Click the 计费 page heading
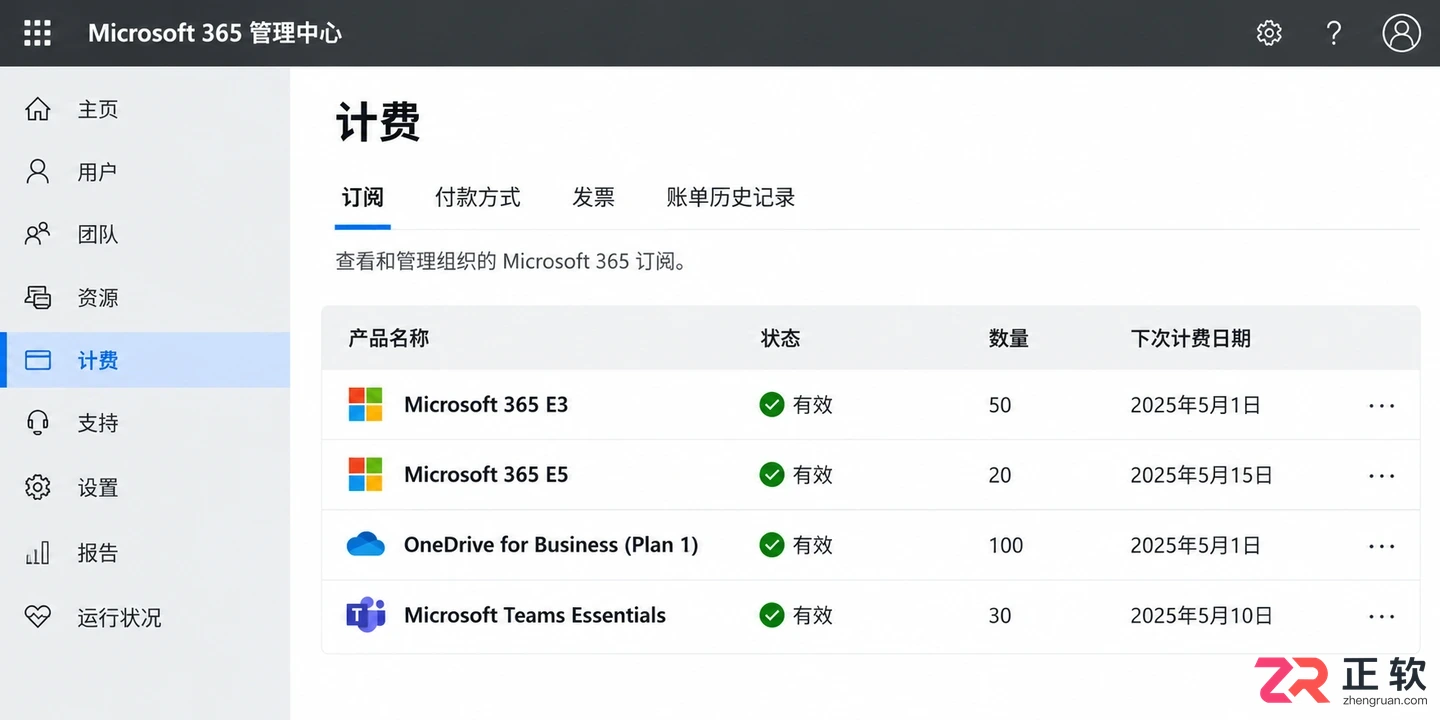Image resolution: width=1440 pixels, height=720 pixels. coord(378,122)
